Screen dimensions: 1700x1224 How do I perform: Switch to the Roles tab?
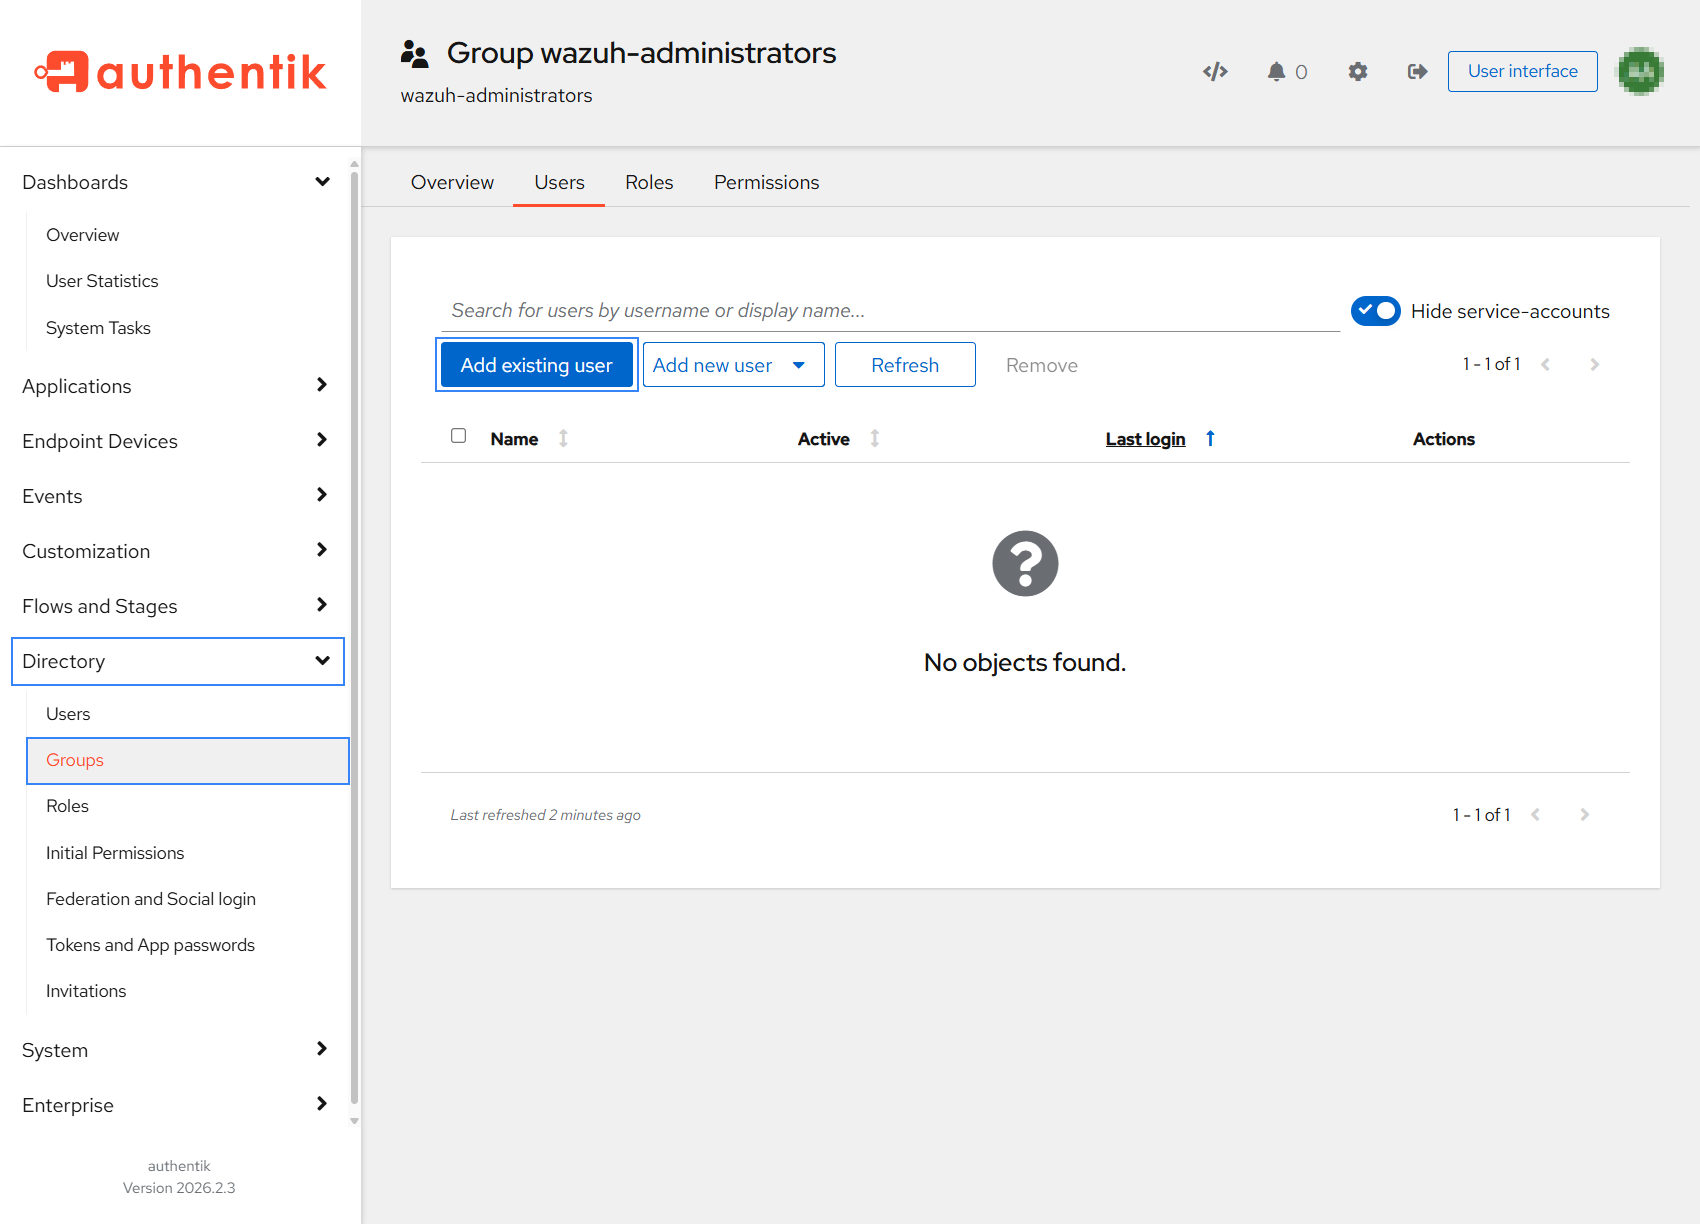tap(649, 182)
